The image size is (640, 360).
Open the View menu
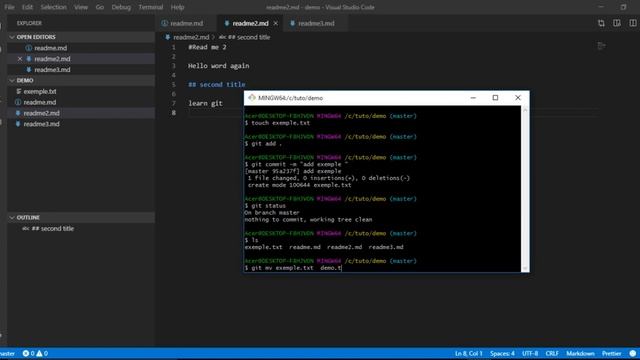pos(81,7)
